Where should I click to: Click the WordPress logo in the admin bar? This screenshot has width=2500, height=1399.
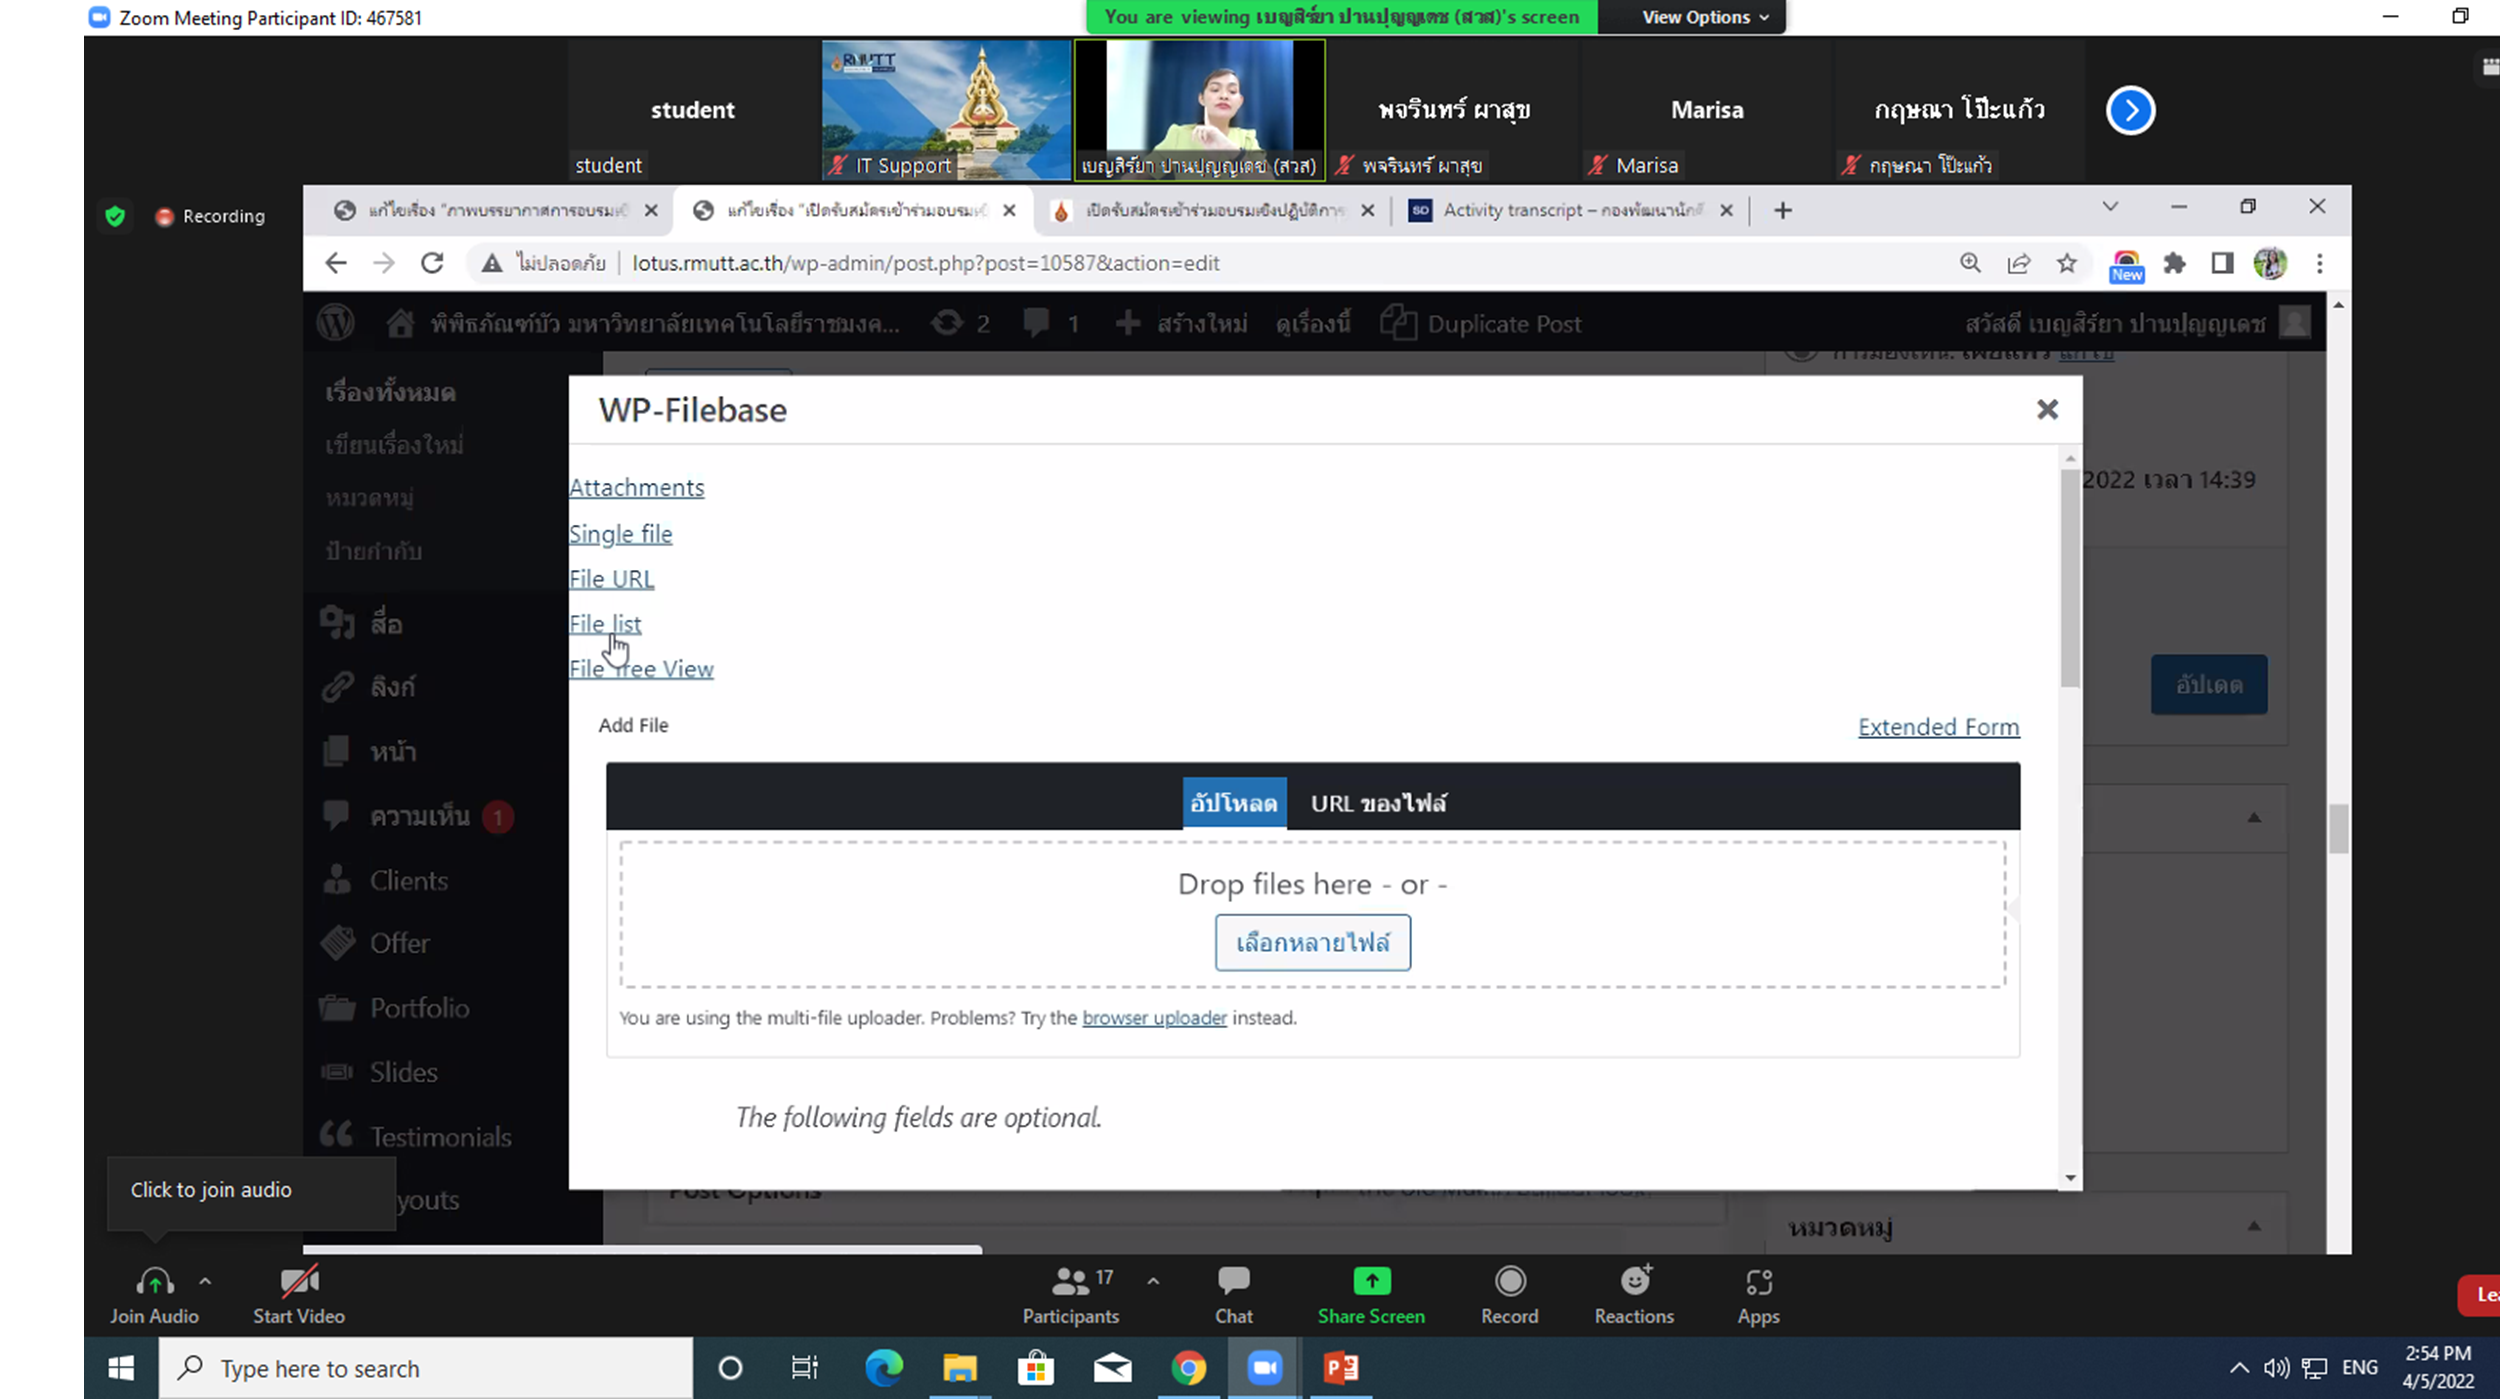point(336,323)
